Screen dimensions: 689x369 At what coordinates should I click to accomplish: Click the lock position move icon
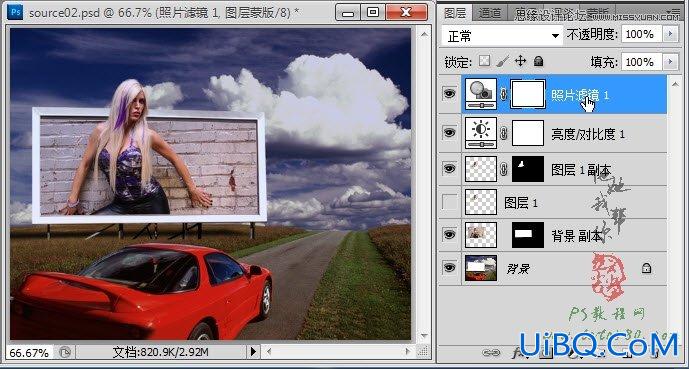point(520,61)
